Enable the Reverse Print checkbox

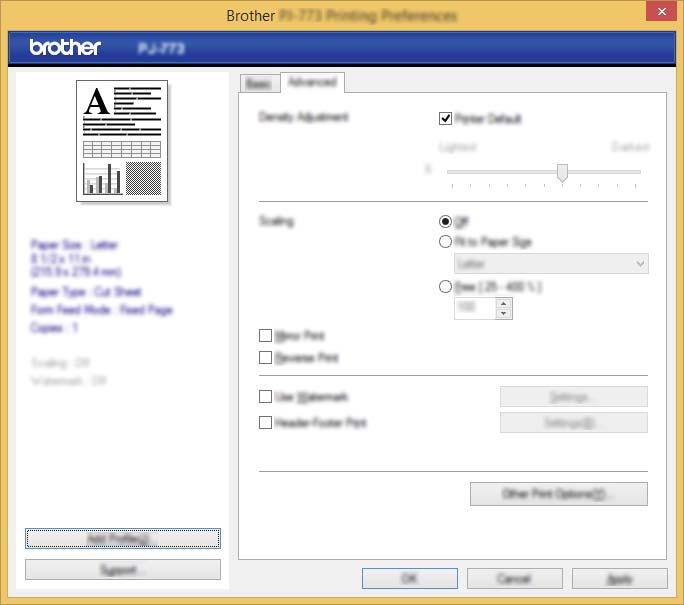pyautogui.click(x=265, y=358)
